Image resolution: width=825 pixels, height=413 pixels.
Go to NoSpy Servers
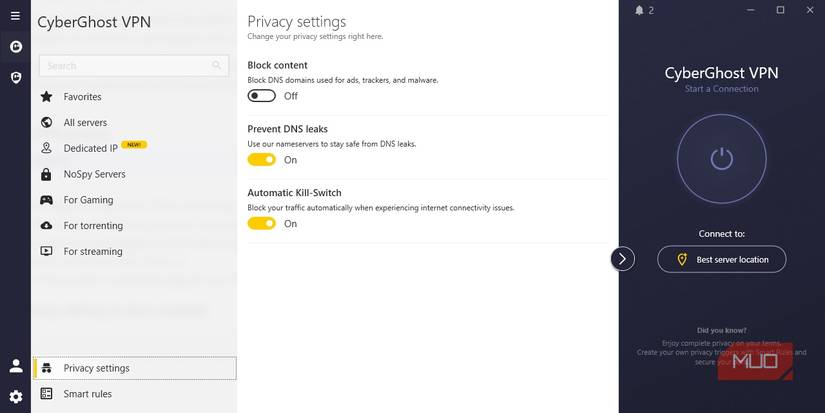click(94, 174)
